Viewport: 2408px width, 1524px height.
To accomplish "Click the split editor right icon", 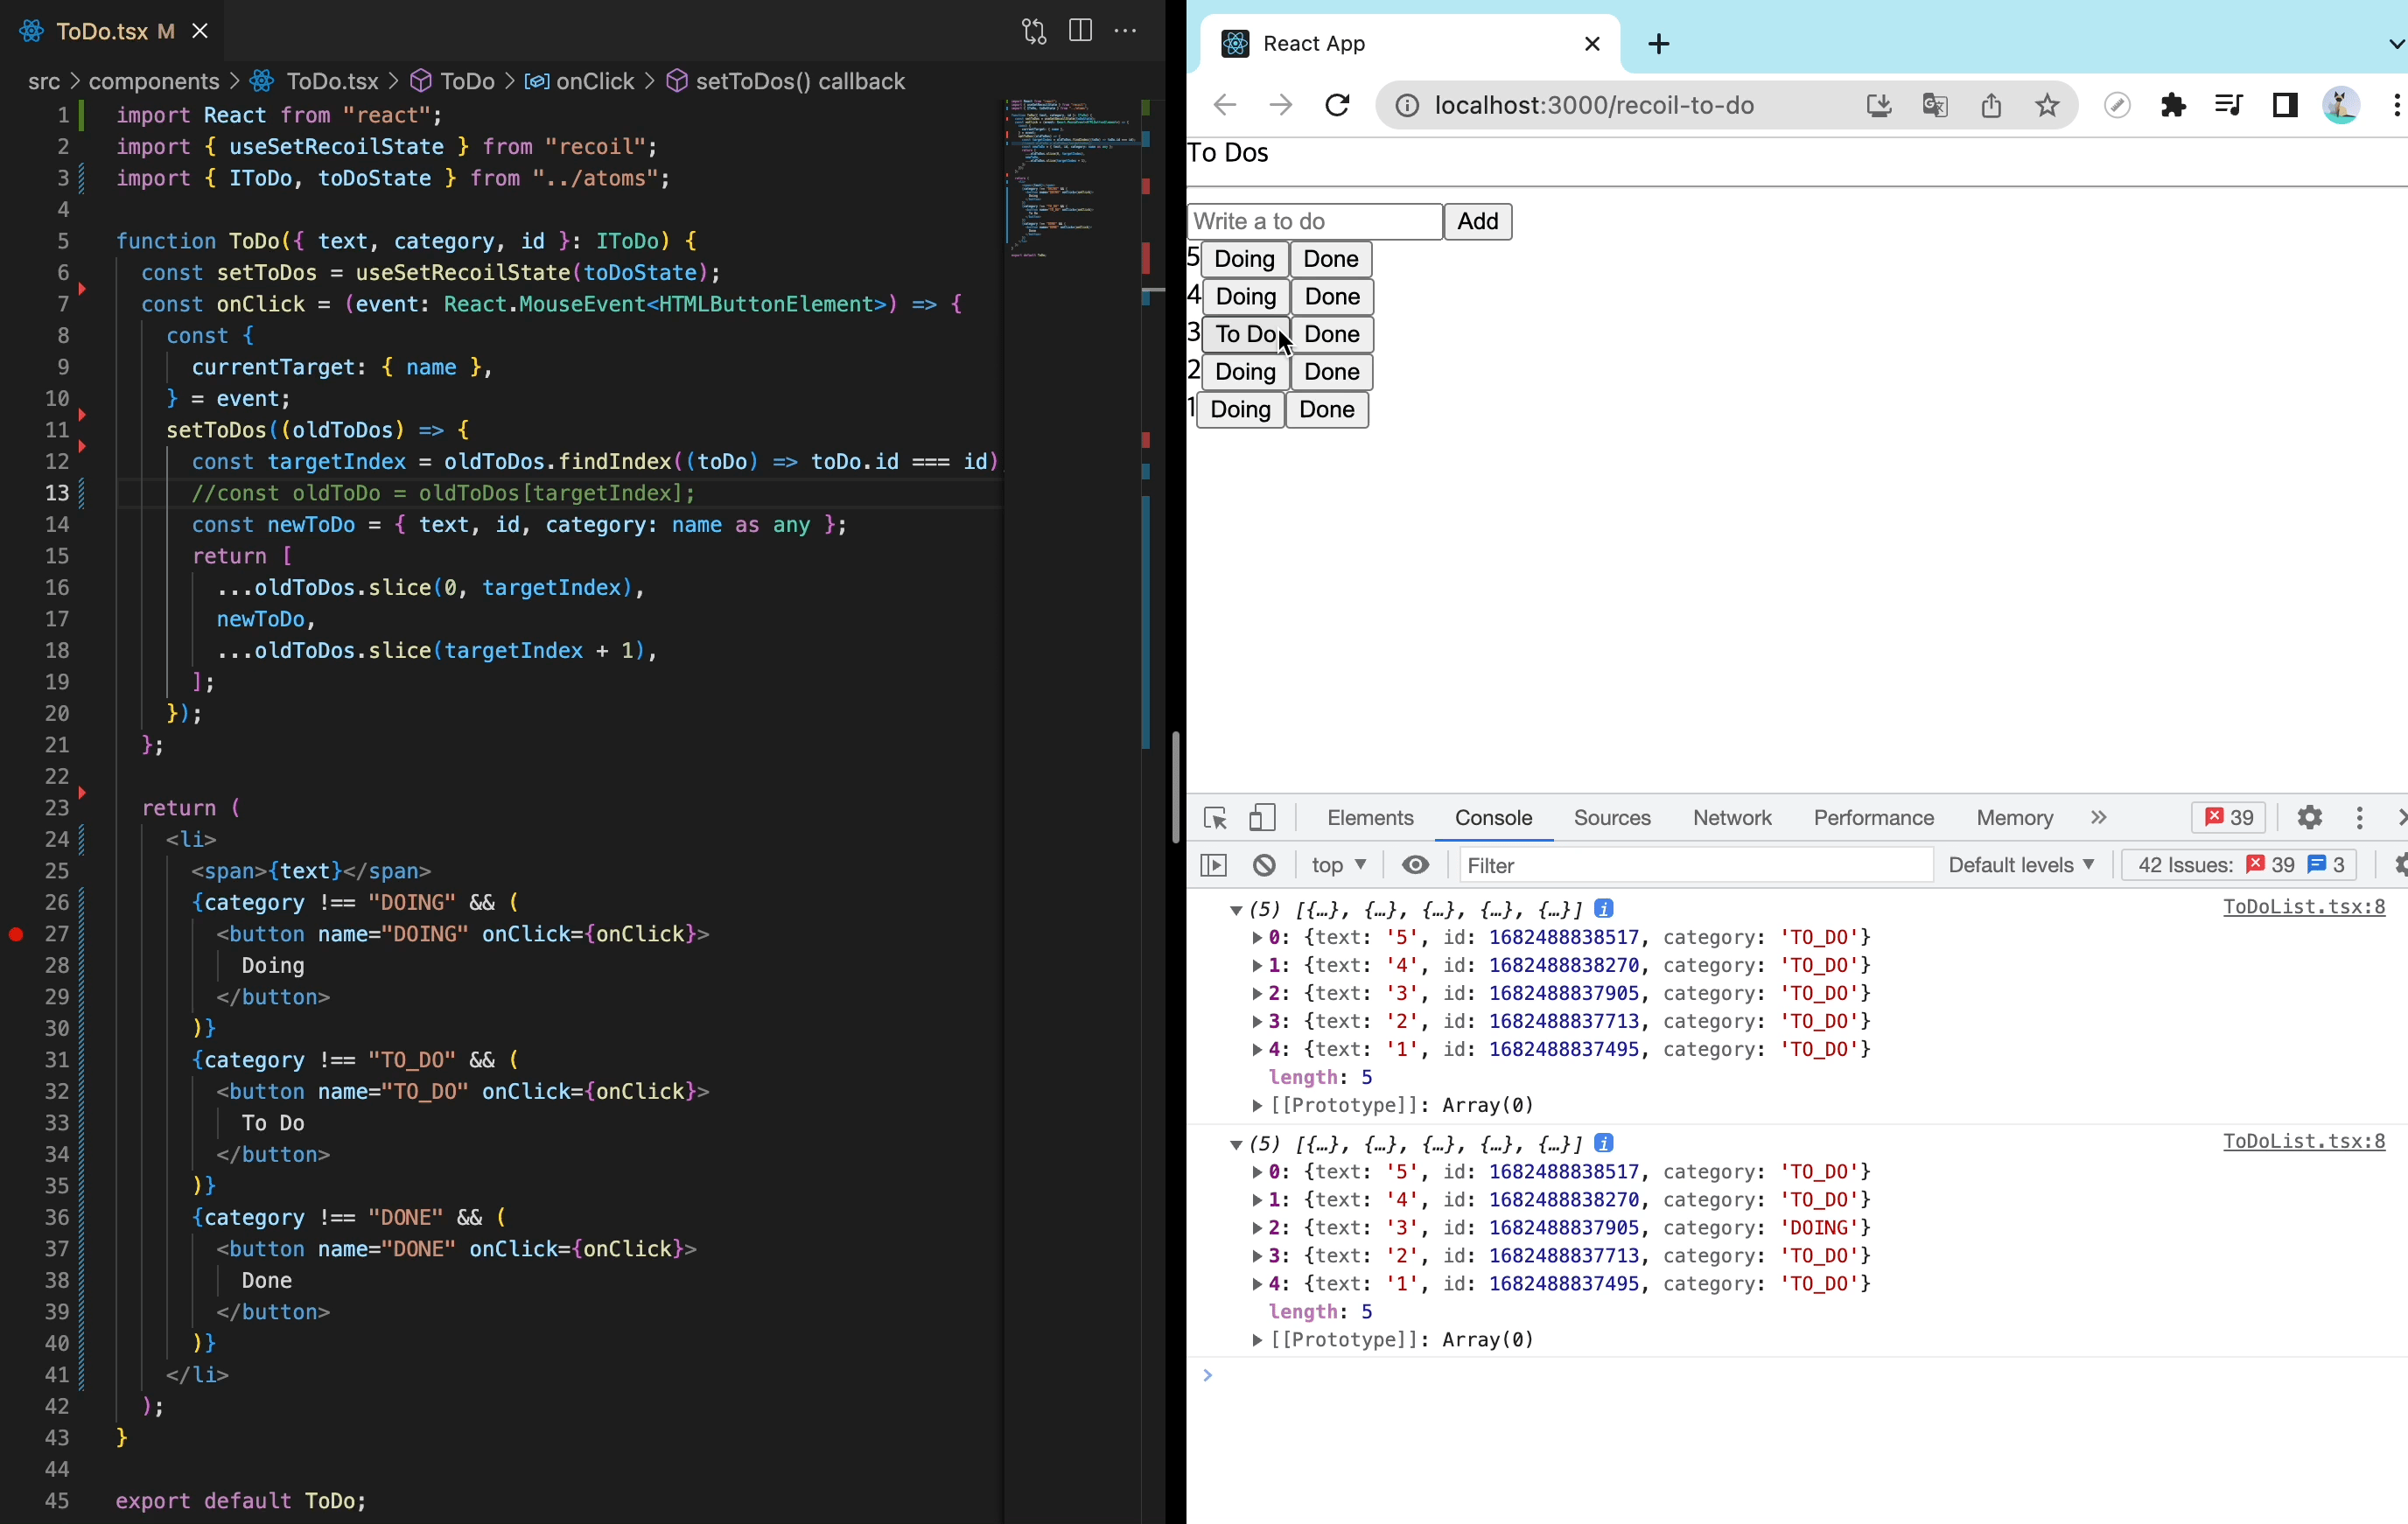I will point(1080,31).
